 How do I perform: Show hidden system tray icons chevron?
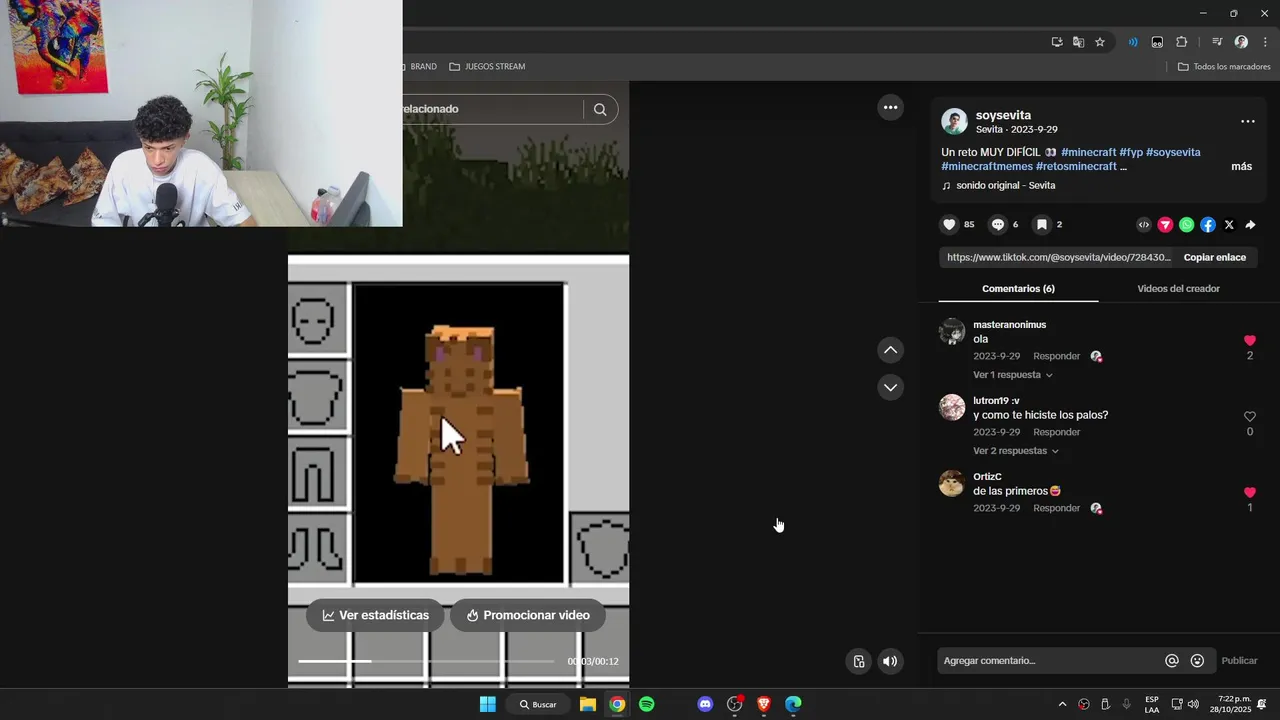[x=1062, y=704]
